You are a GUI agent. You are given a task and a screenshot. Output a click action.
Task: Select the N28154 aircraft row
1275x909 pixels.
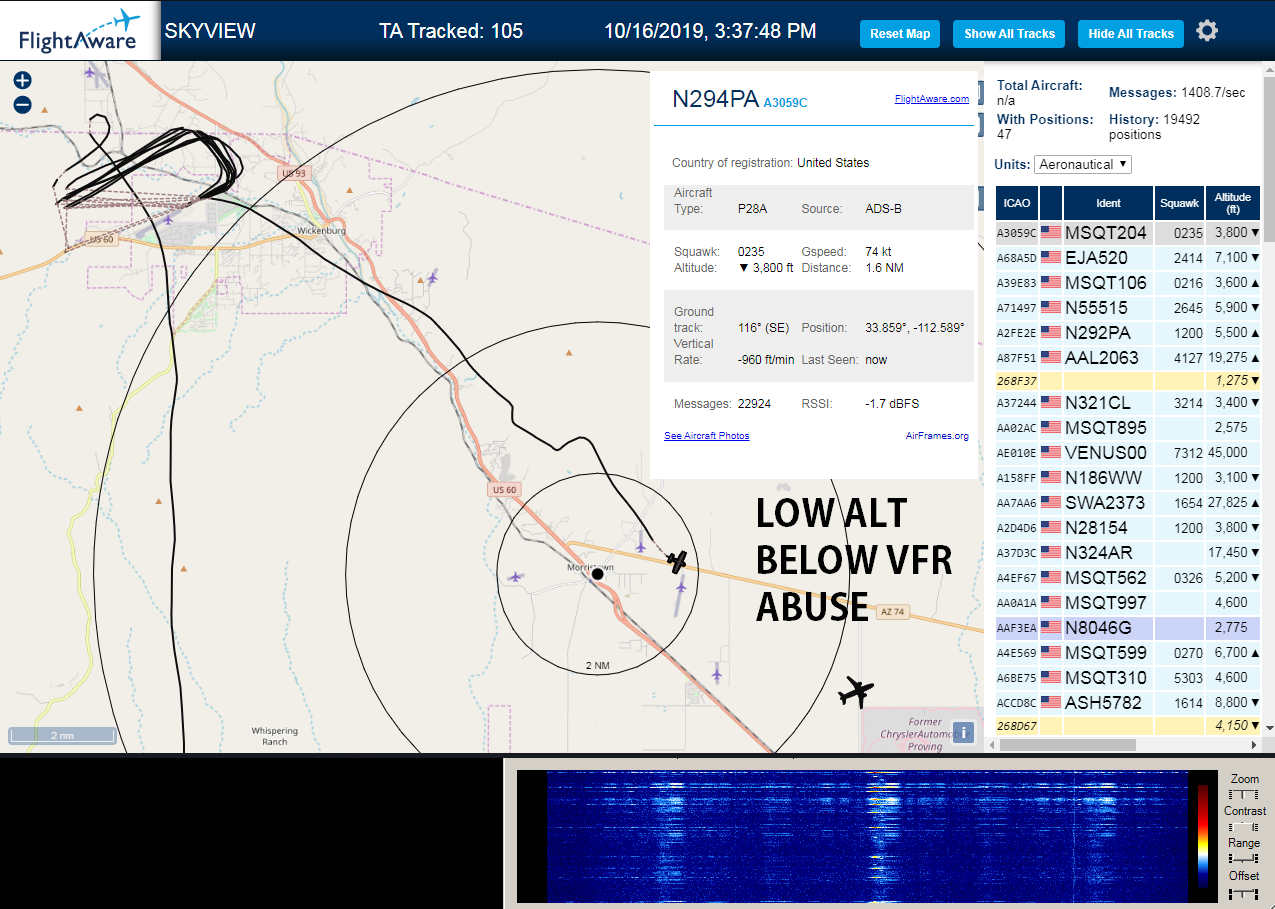click(1129, 528)
